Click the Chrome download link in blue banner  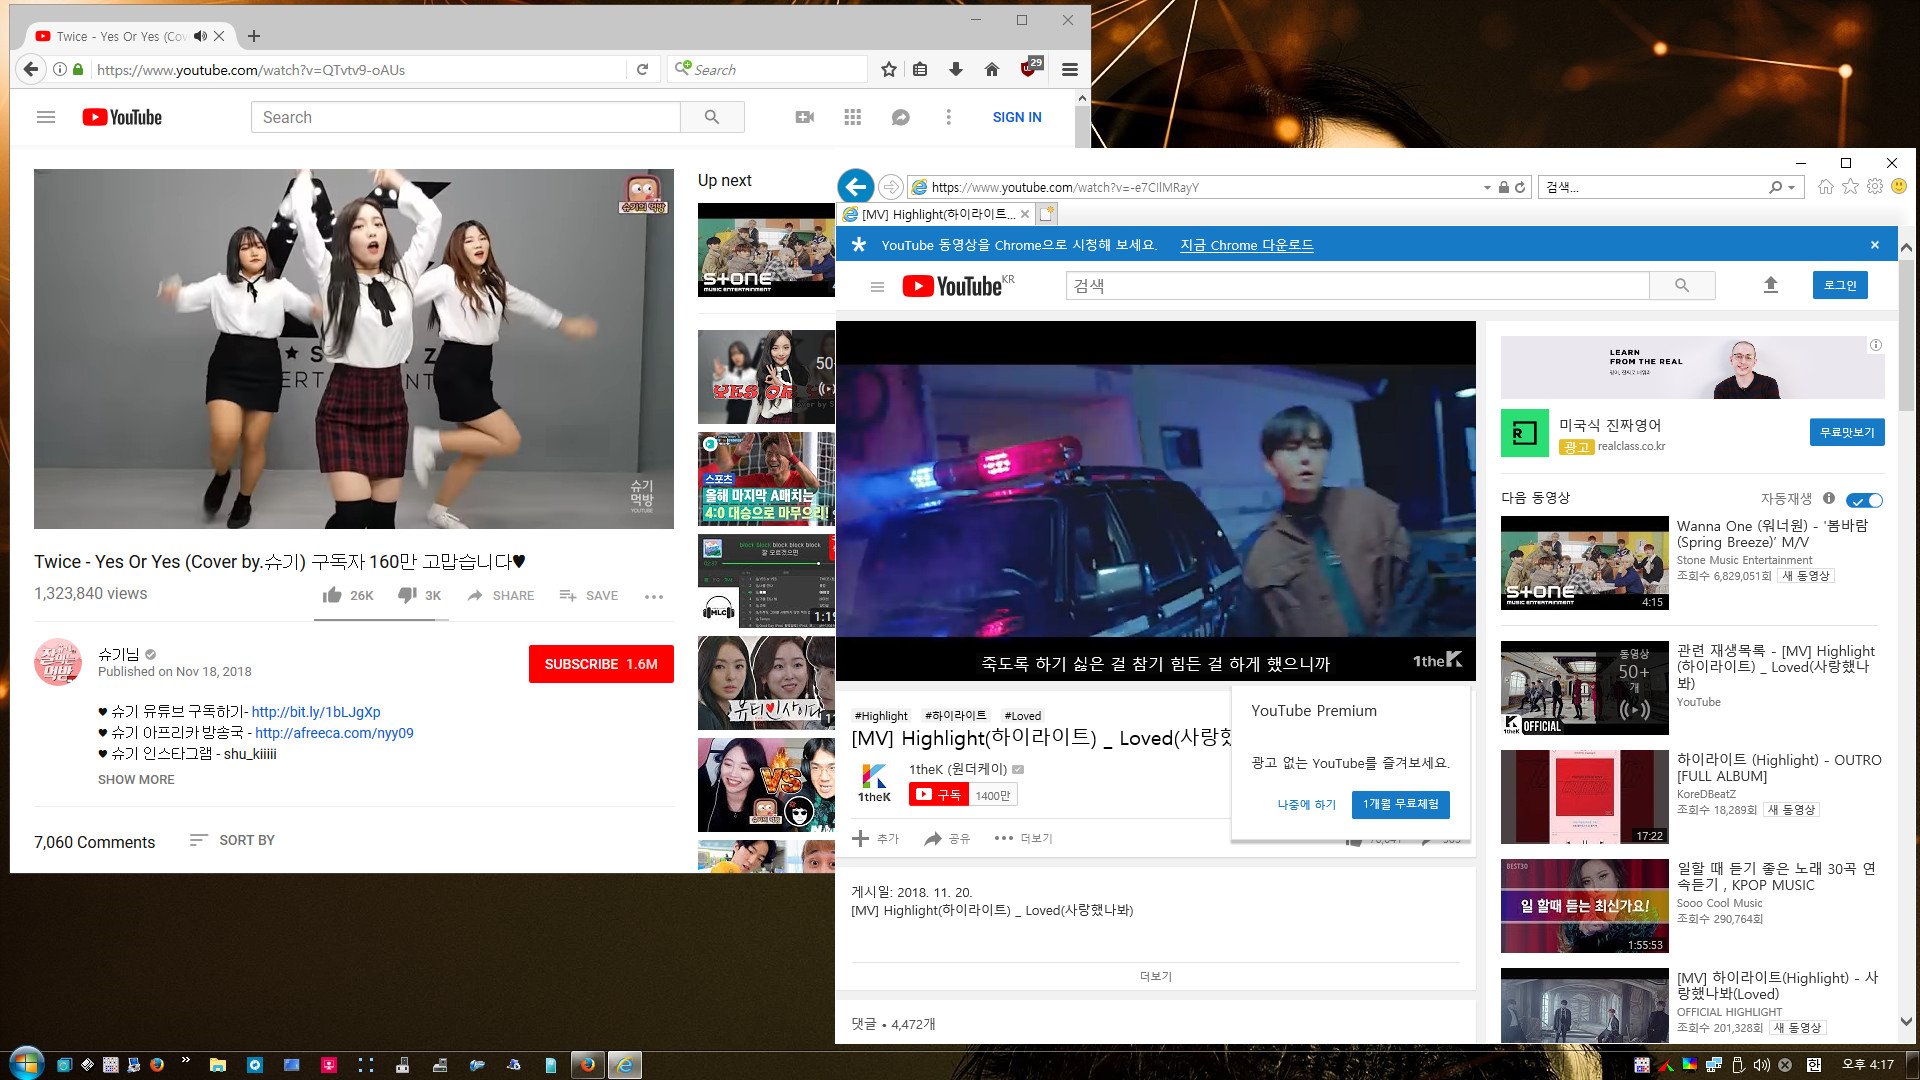point(1246,245)
